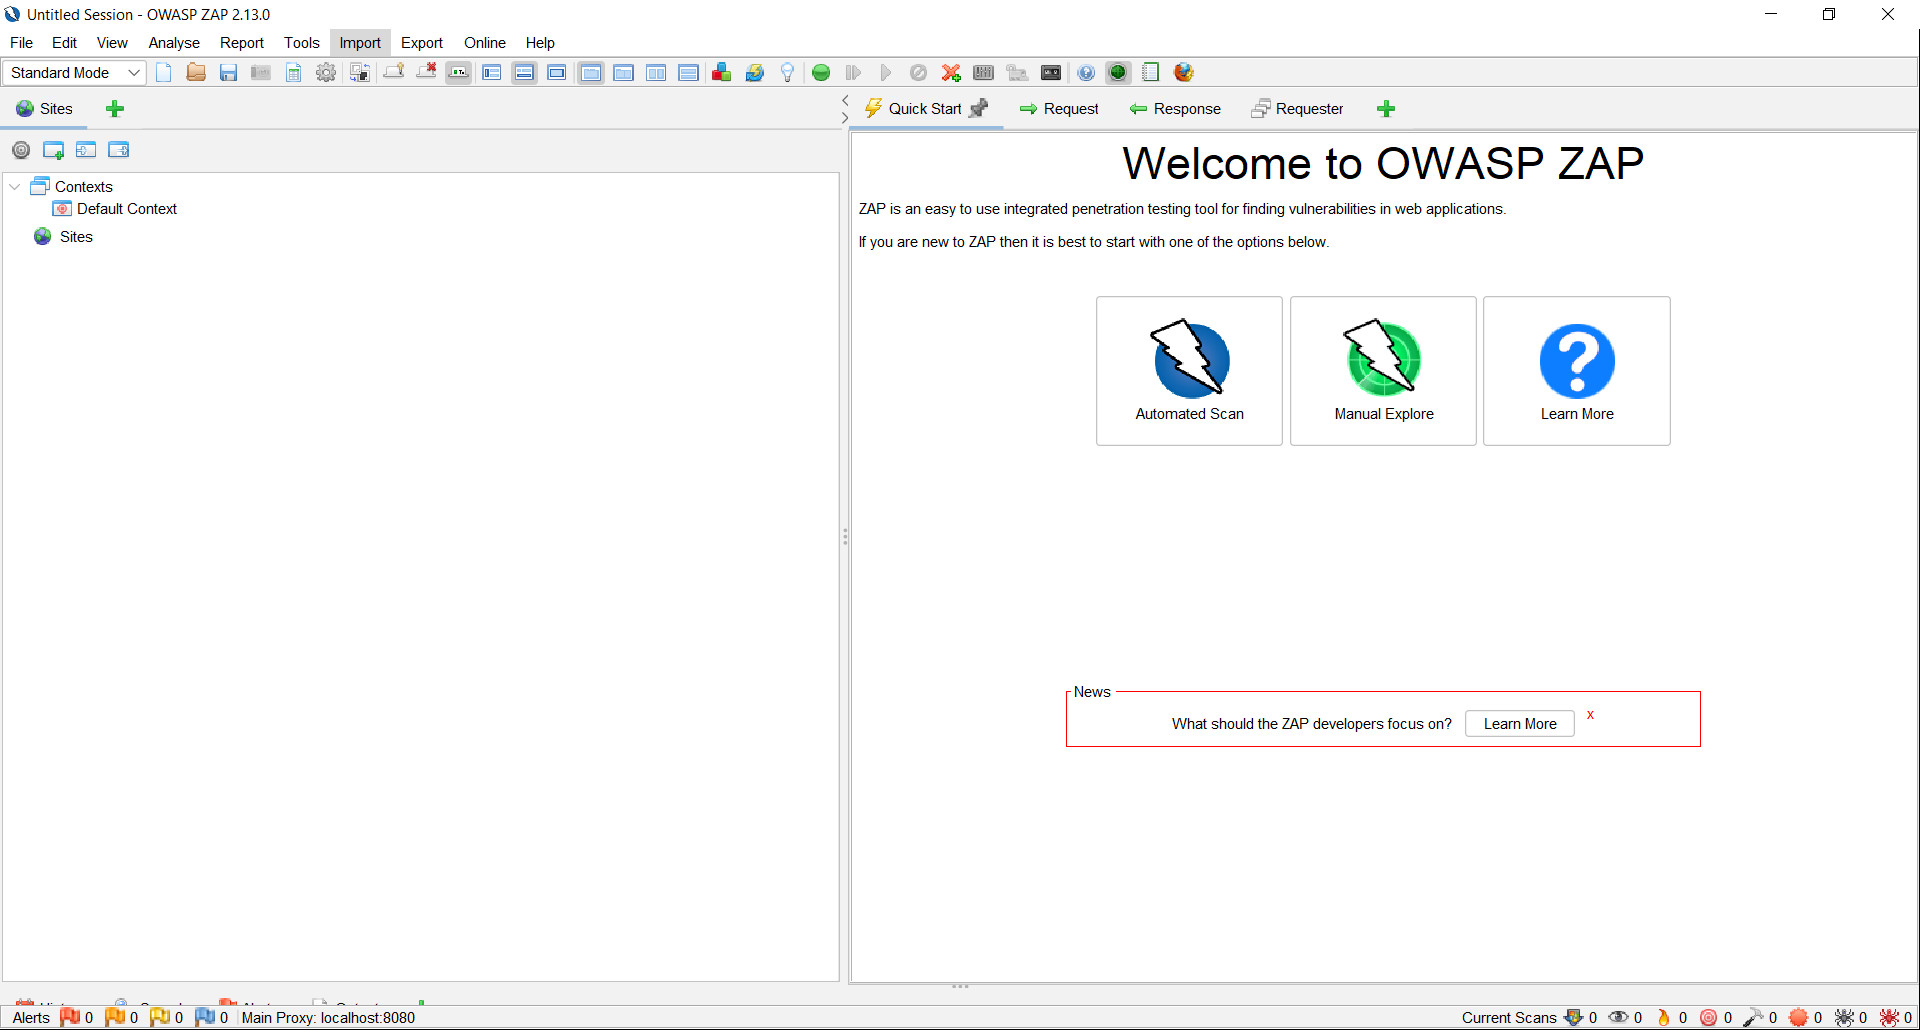
Task: Add custom HTTP breakpoint red X icon
Action: tap(951, 72)
